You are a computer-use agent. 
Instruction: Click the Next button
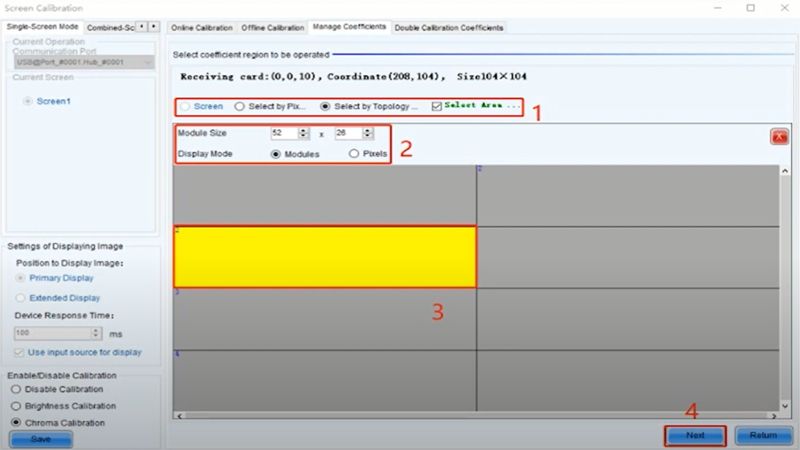[695, 436]
